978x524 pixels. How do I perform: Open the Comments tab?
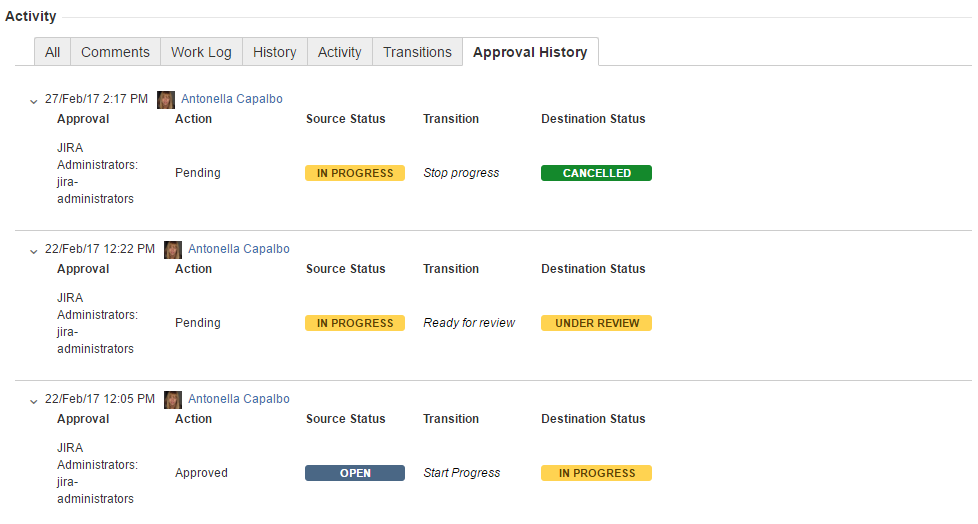tap(115, 52)
